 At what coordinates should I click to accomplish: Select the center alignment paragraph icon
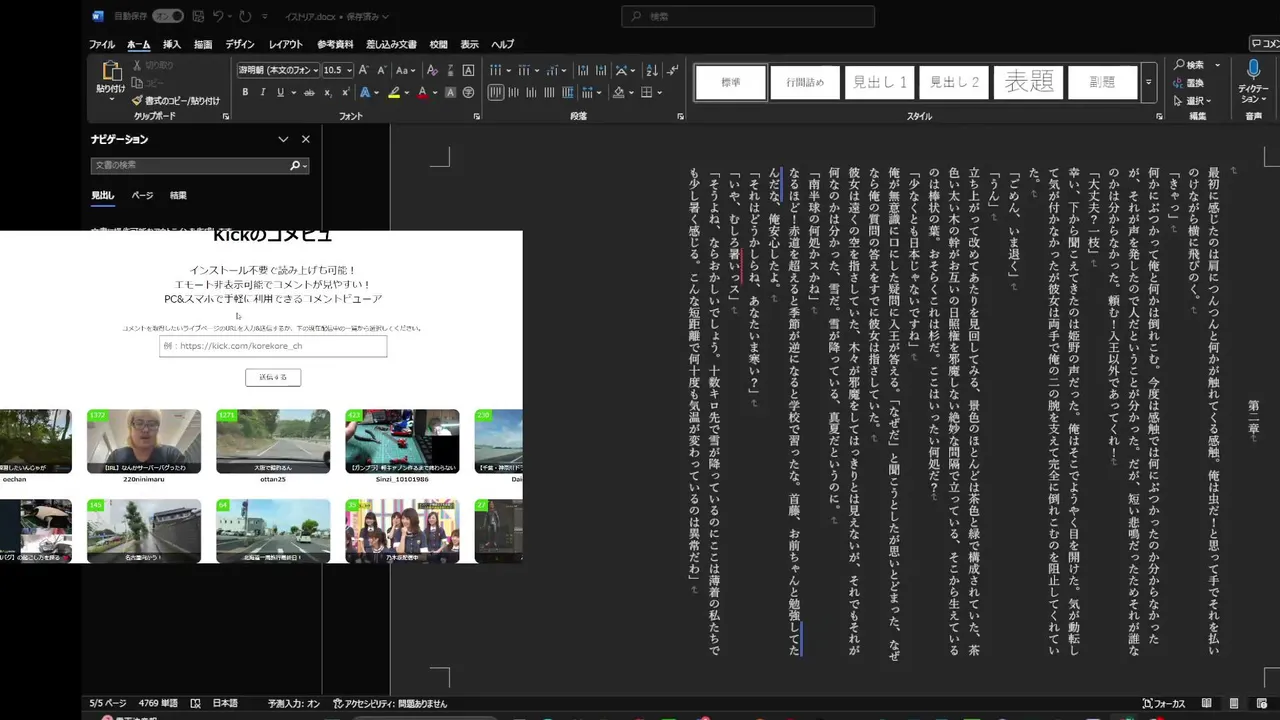(514, 92)
